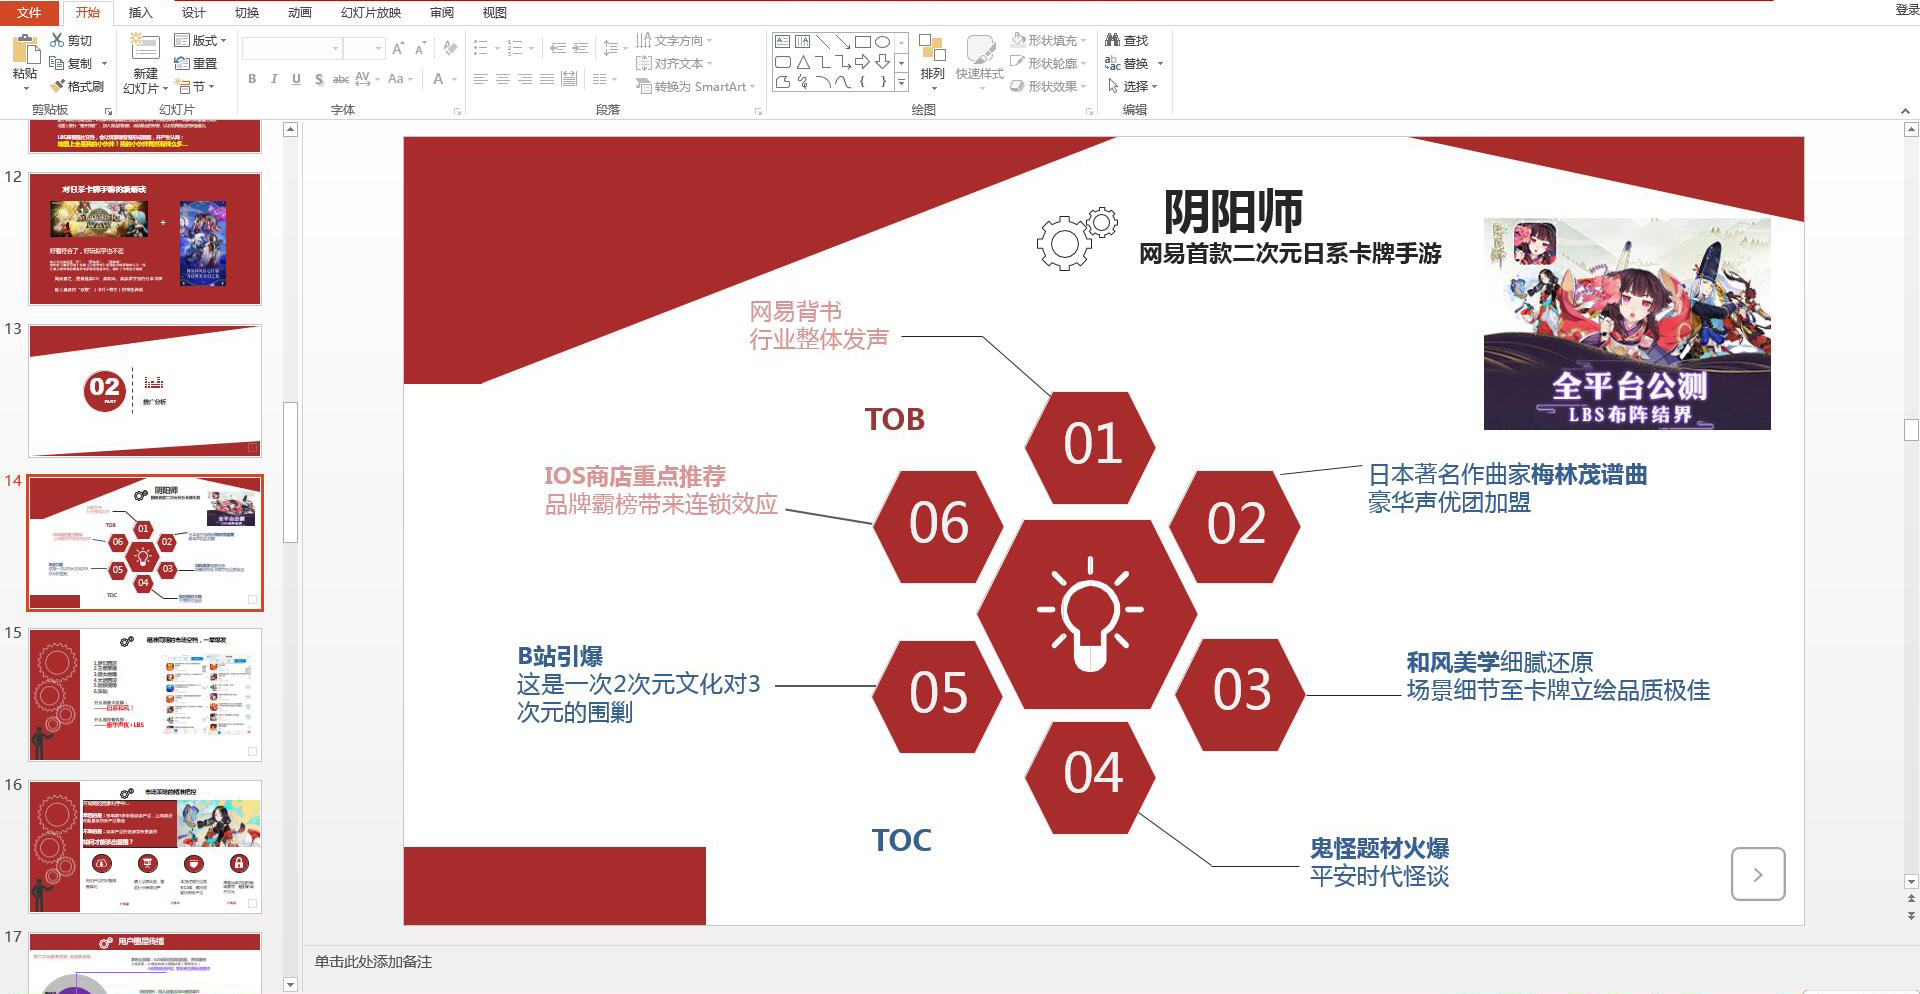This screenshot has height=994, width=1920.
Task: Click the next-slide arrow button on the slide
Action: [x=1758, y=874]
